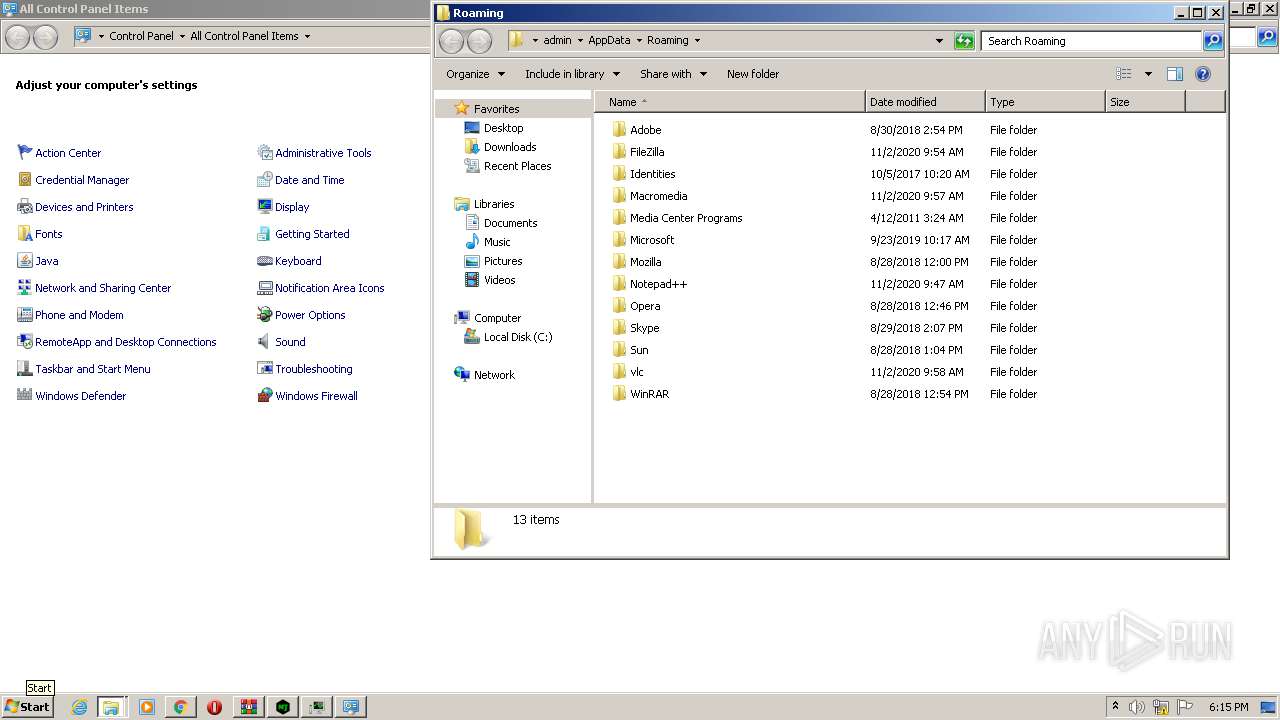Expand the view options dropdown arrow
Image resolution: width=1280 pixels, height=720 pixels.
click(x=1148, y=74)
